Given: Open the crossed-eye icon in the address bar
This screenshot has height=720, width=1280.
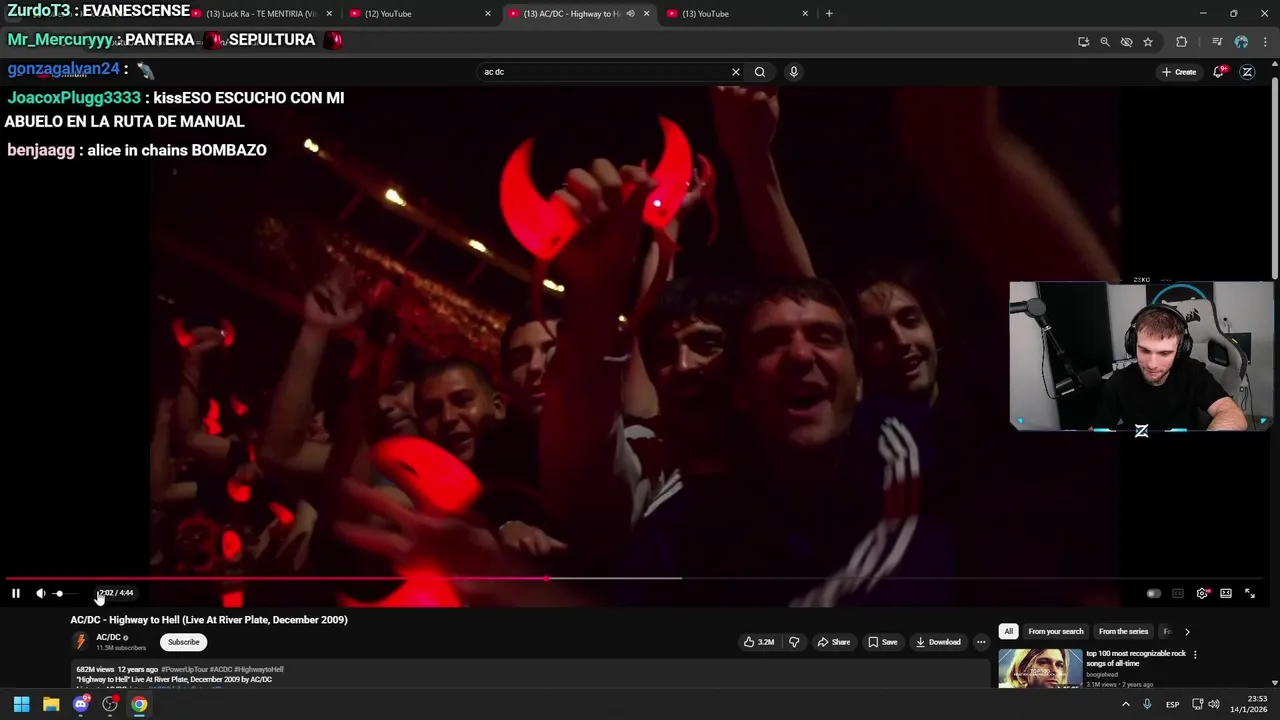Looking at the screenshot, I should pyautogui.click(x=1126, y=42).
